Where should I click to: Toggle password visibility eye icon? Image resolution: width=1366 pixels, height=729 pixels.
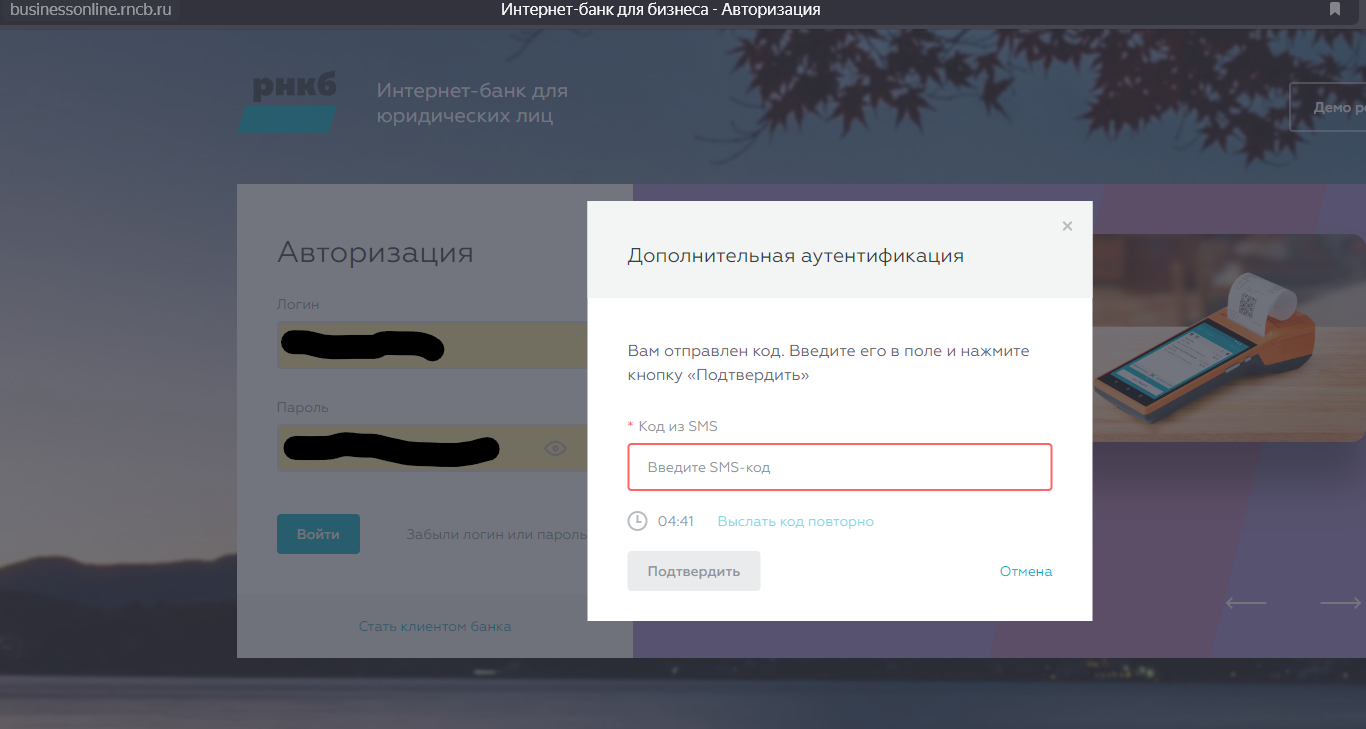(555, 448)
